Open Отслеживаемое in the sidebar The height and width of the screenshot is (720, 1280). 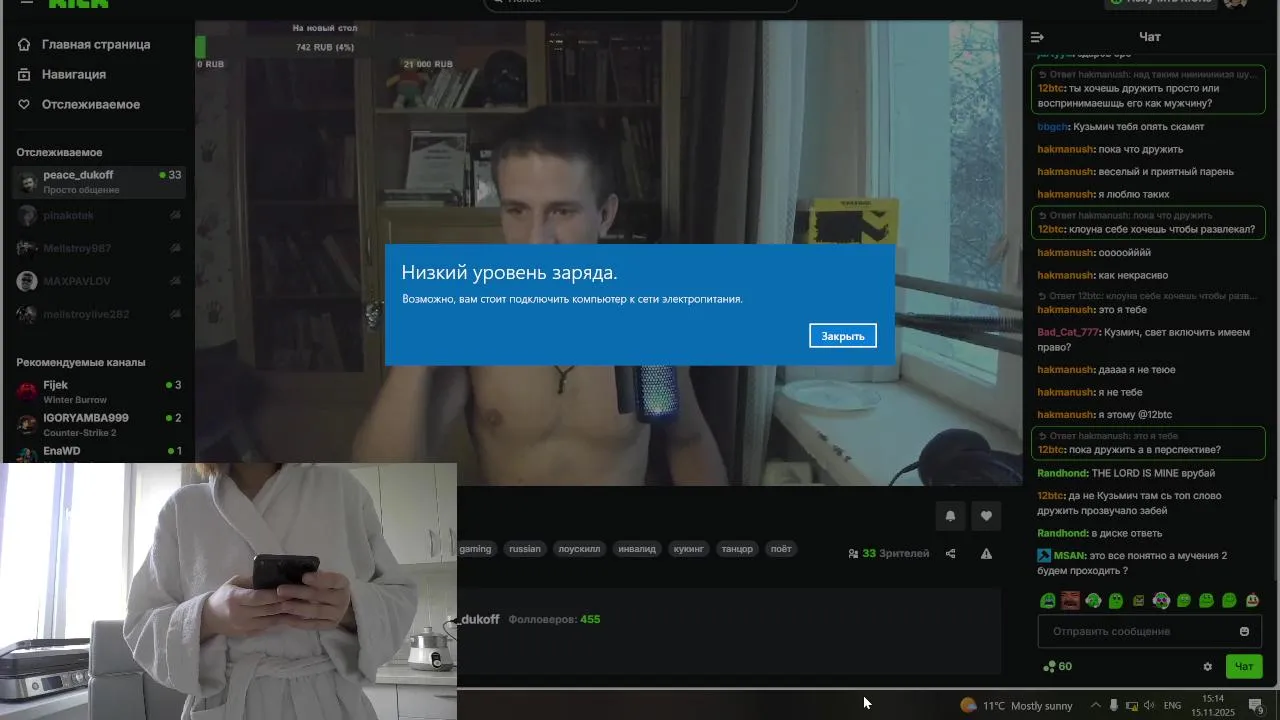pyautogui.click(x=91, y=104)
